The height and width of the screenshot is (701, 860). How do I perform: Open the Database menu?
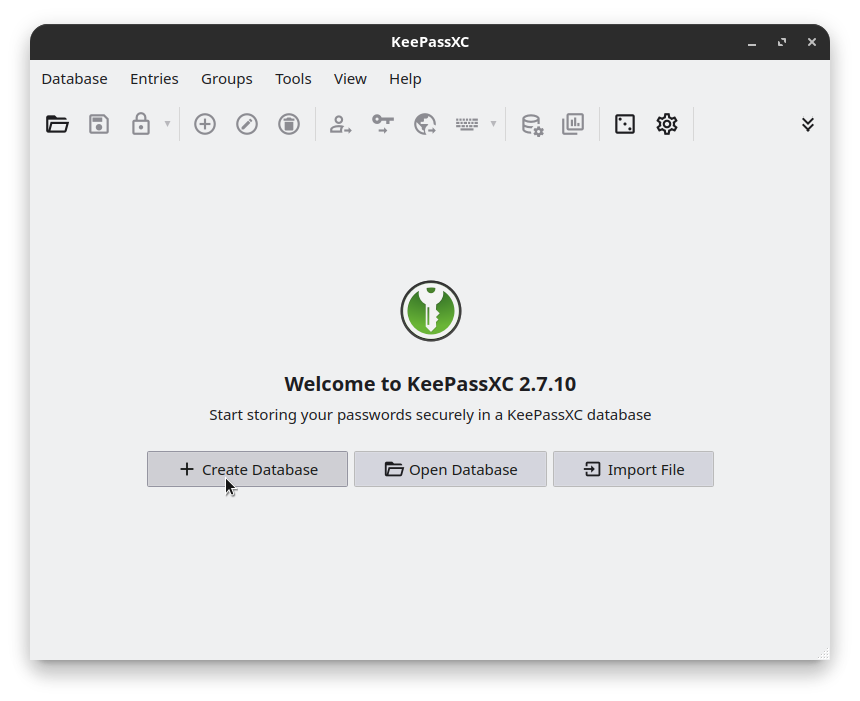click(75, 79)
